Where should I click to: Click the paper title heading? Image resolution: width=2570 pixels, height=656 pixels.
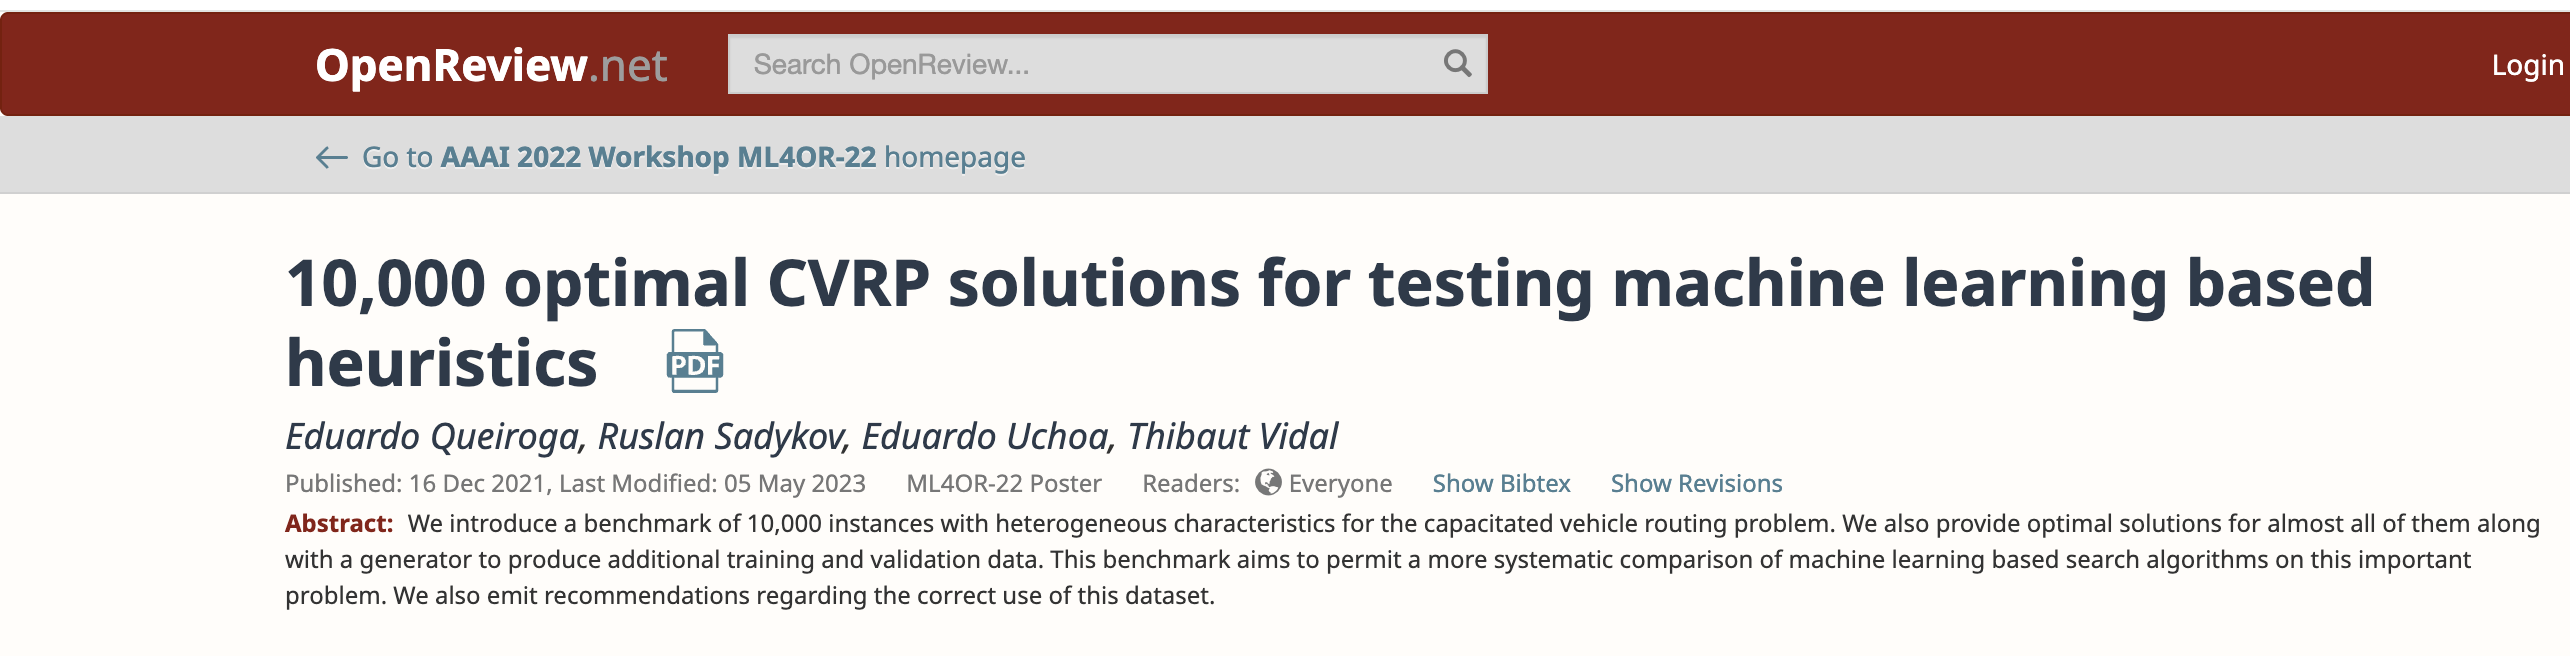pos(1329,283)
